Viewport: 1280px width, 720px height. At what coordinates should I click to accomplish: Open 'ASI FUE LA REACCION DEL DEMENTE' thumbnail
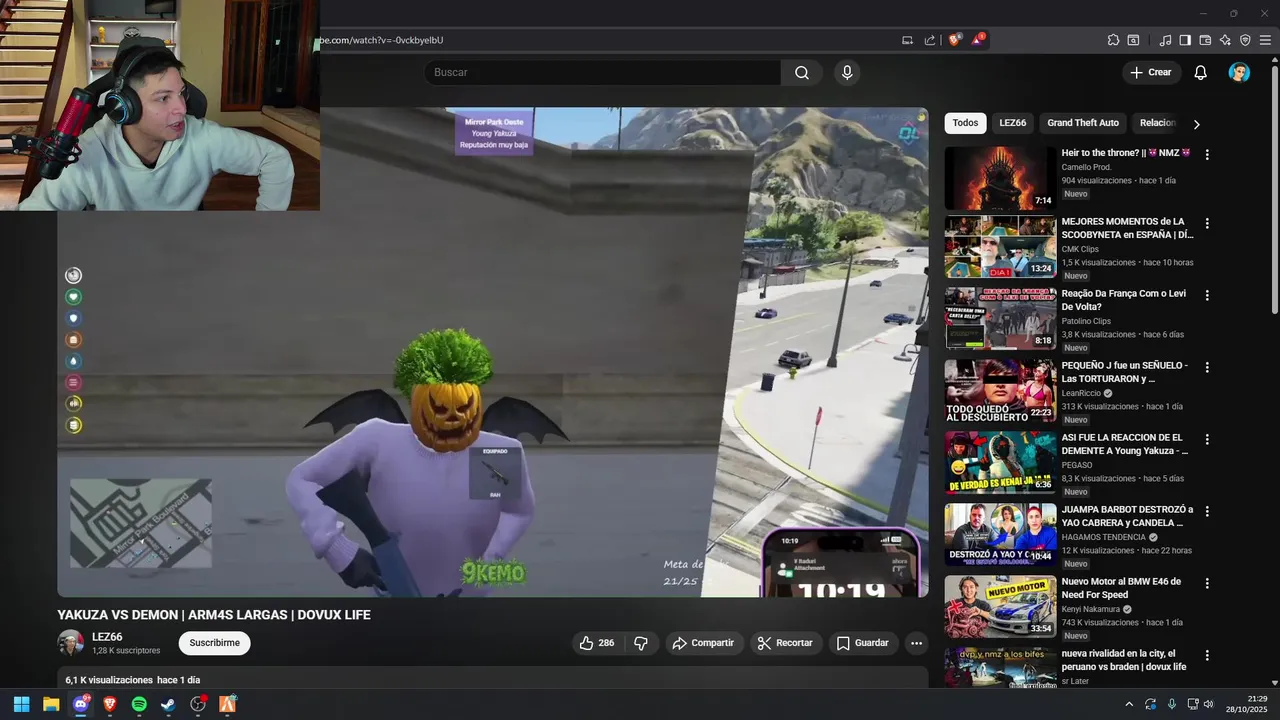(x=1000, y=462)
